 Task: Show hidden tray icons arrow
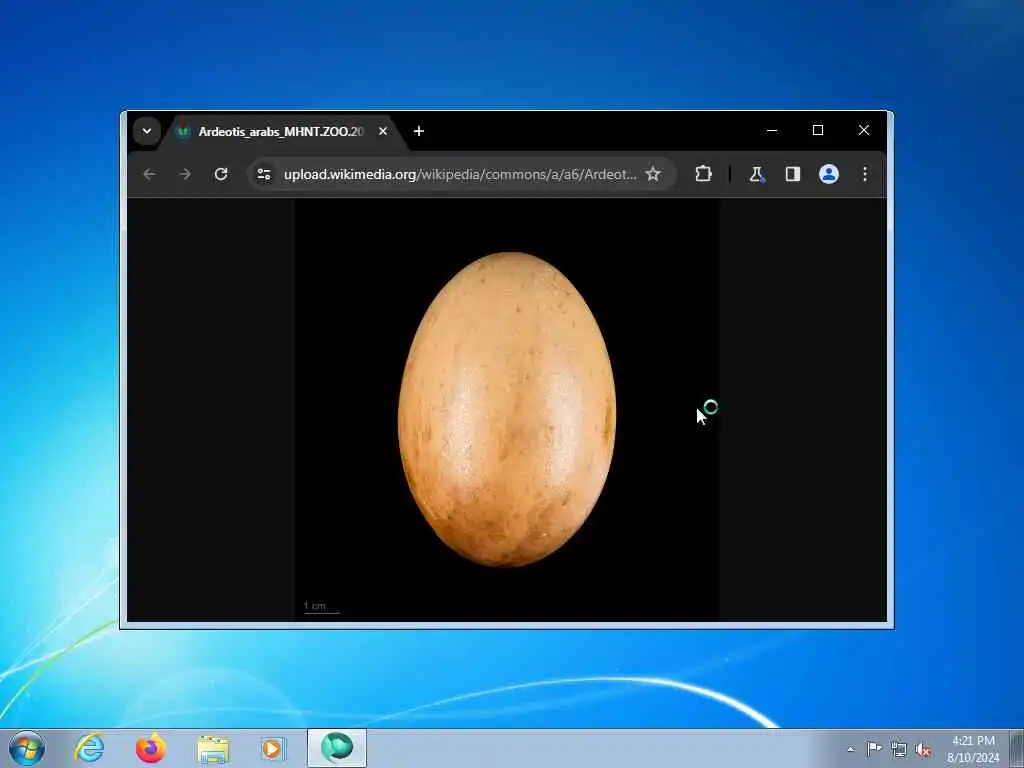click(850, 749)
